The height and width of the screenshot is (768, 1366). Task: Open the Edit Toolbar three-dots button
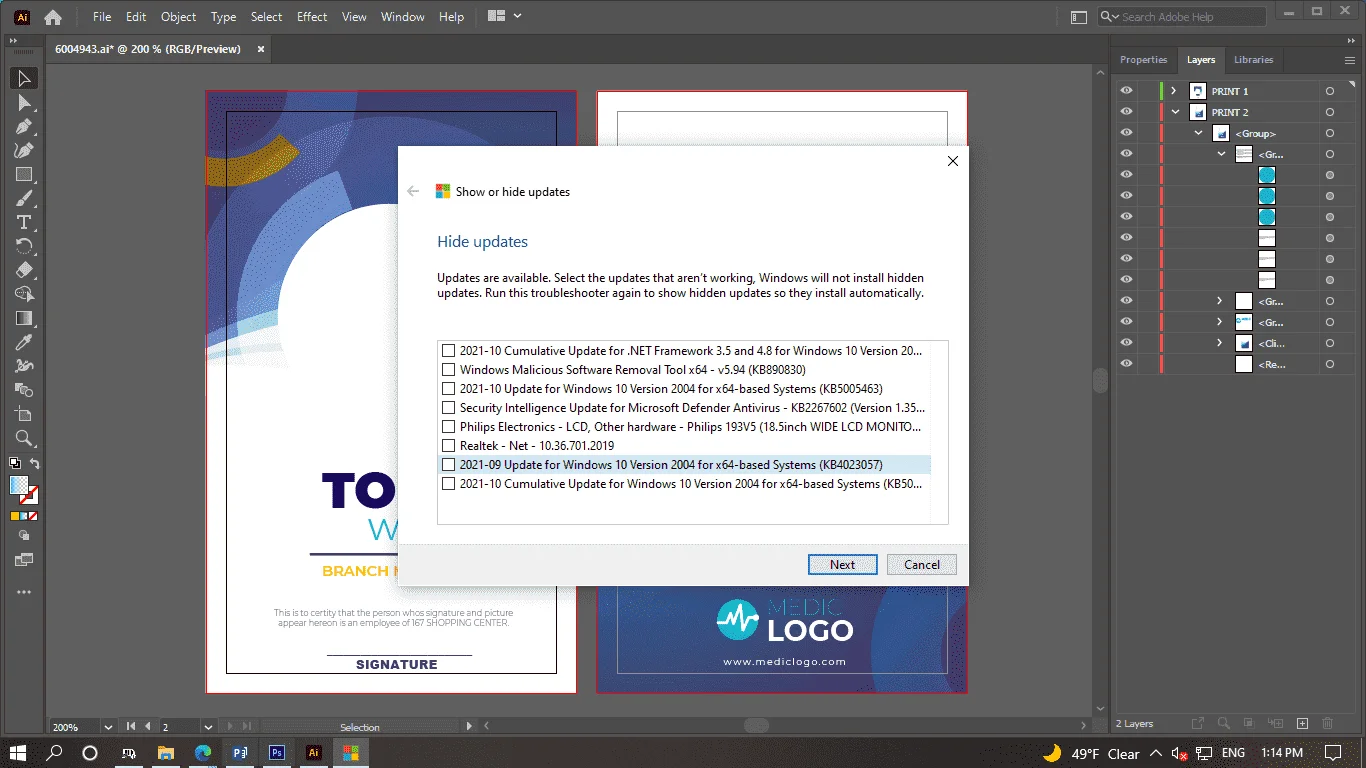click(x=25, y=592)
